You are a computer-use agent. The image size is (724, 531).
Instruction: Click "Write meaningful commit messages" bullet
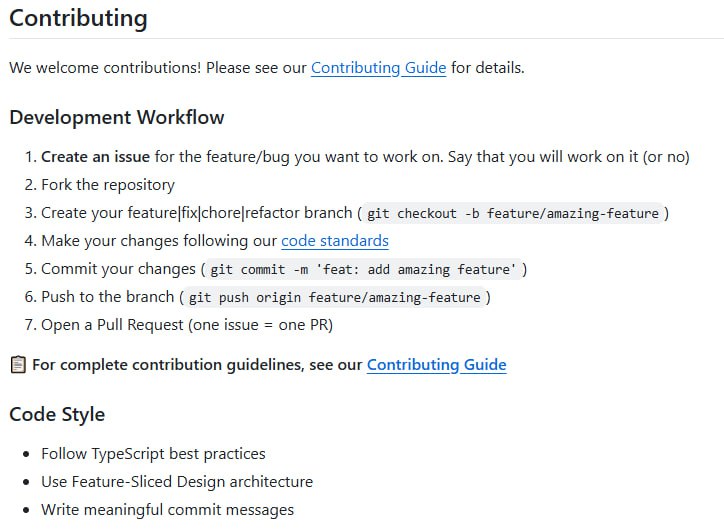[167, 510]
